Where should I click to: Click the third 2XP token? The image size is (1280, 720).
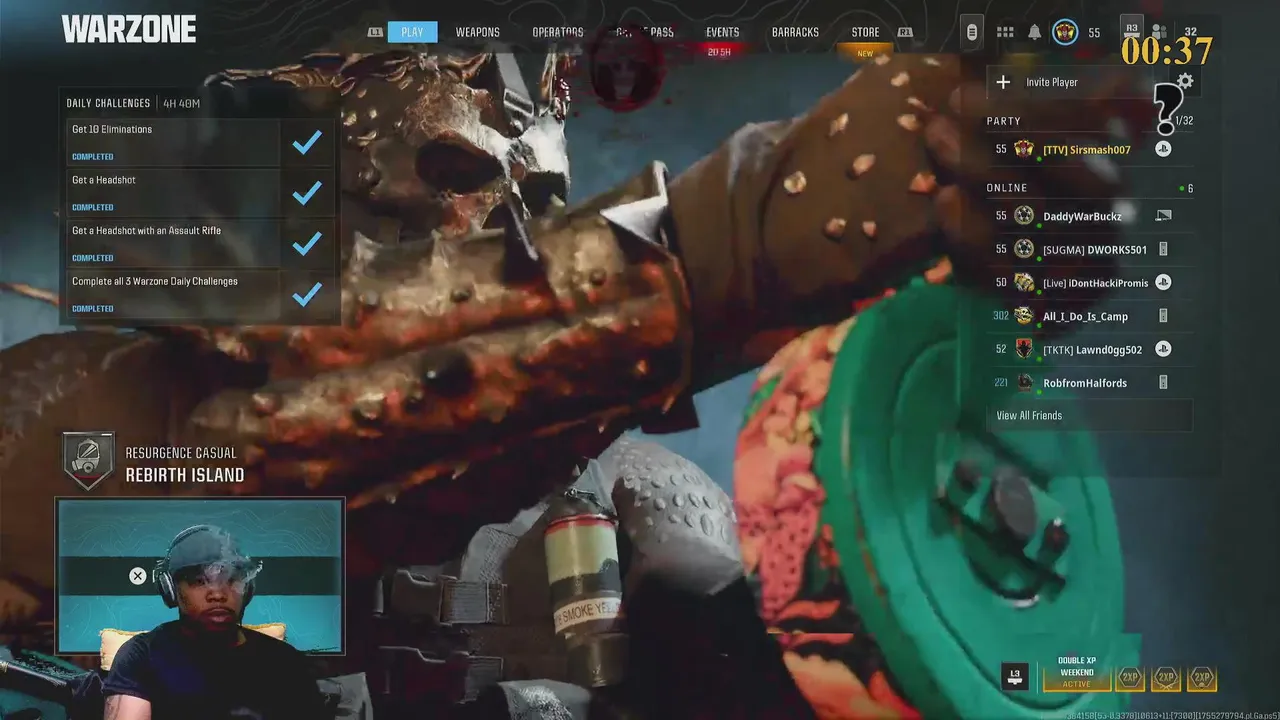click(x=1202, y=678)
